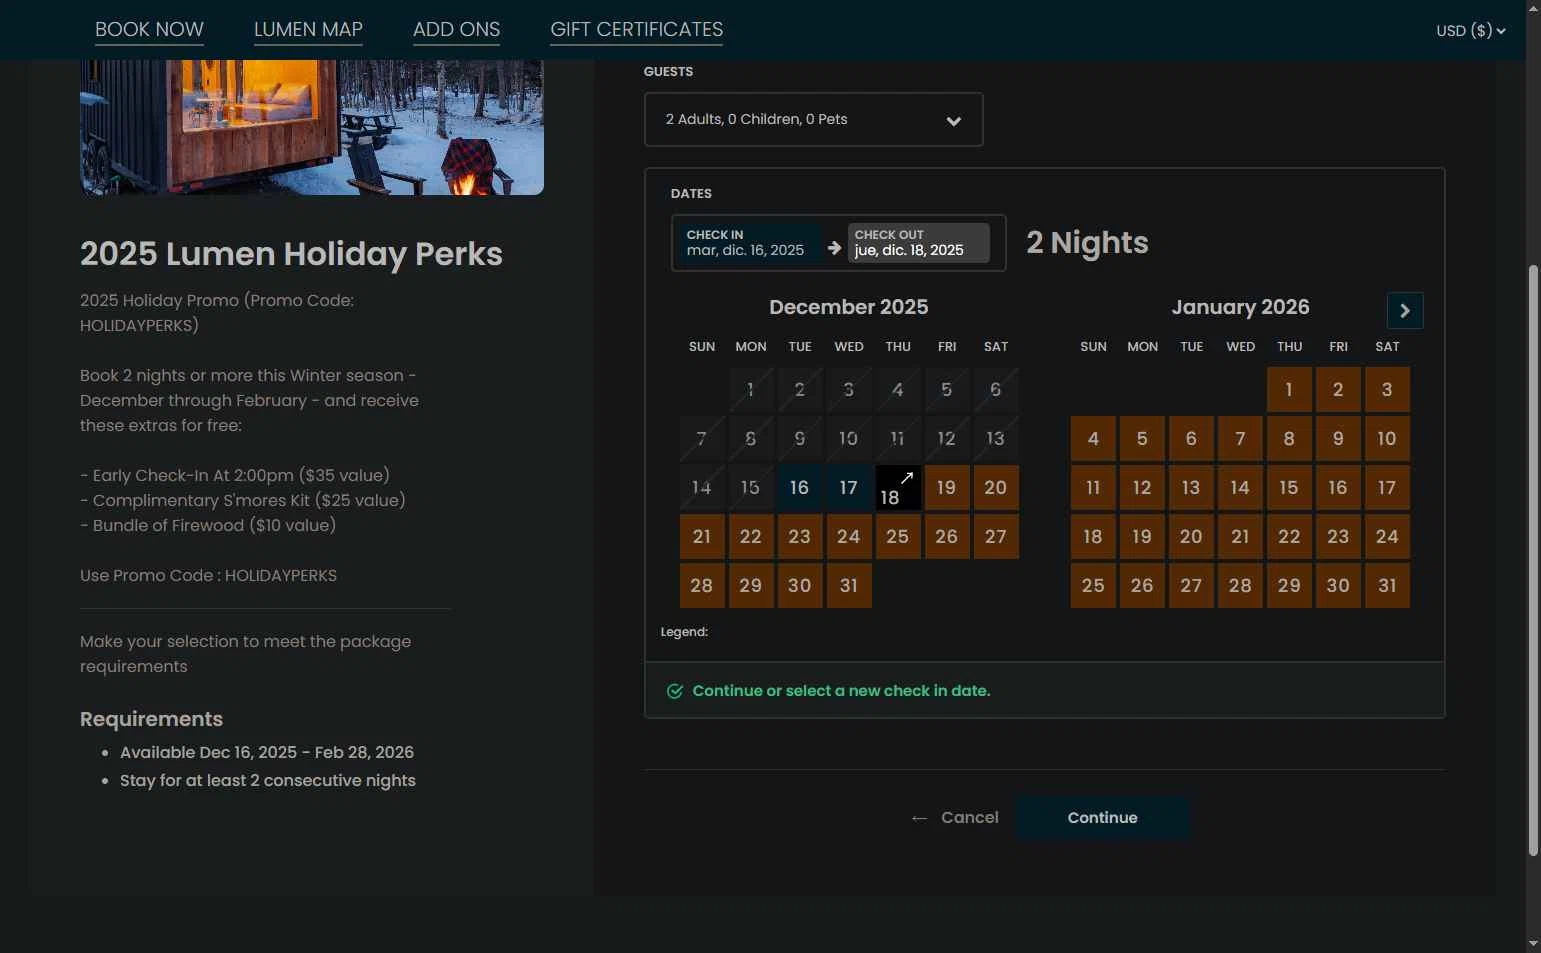Image resolution: width=1541 pixels, height=953 pixels.
Task: Select December 17 on calendar
Action: 848,488
